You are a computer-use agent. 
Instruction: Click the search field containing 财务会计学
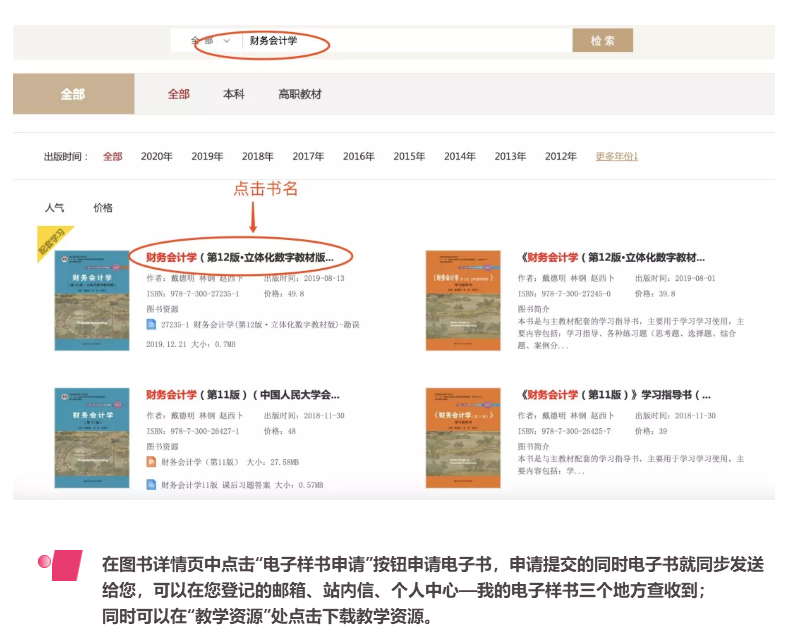(407, 40)
